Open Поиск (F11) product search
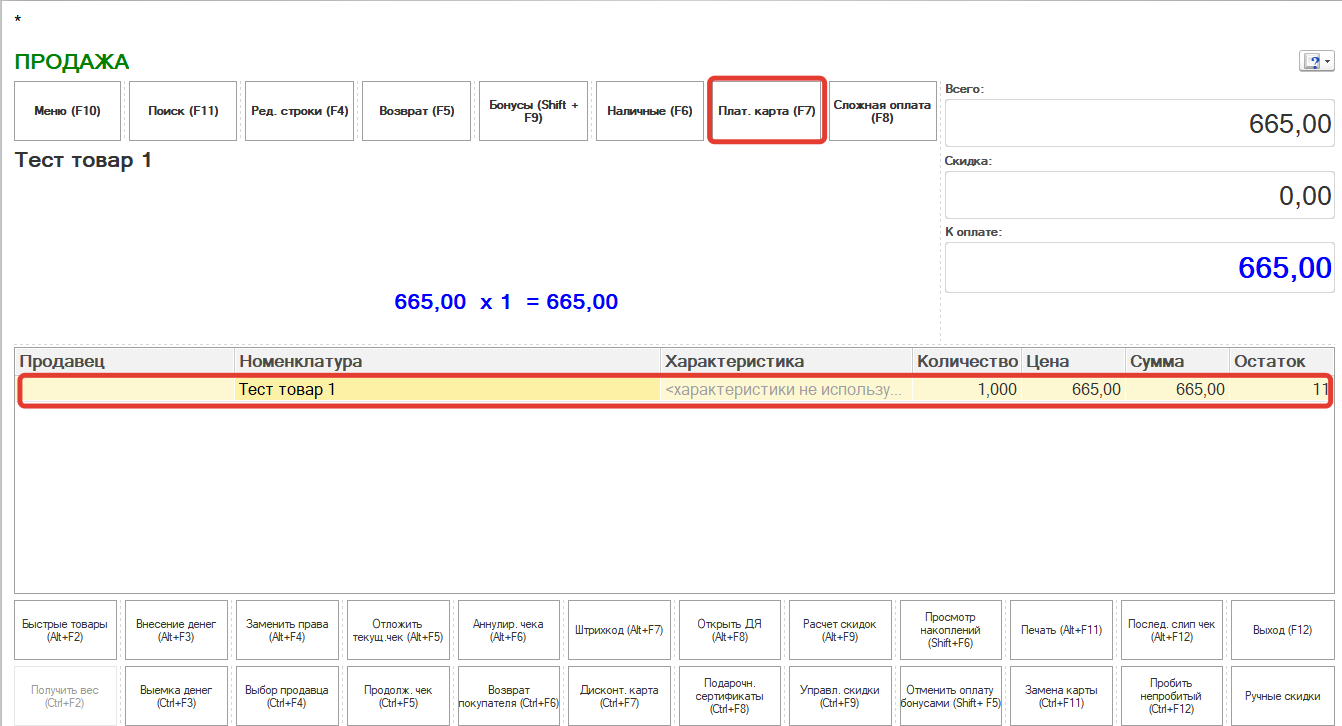1342x726 pixels. click(x=183, y=111)
